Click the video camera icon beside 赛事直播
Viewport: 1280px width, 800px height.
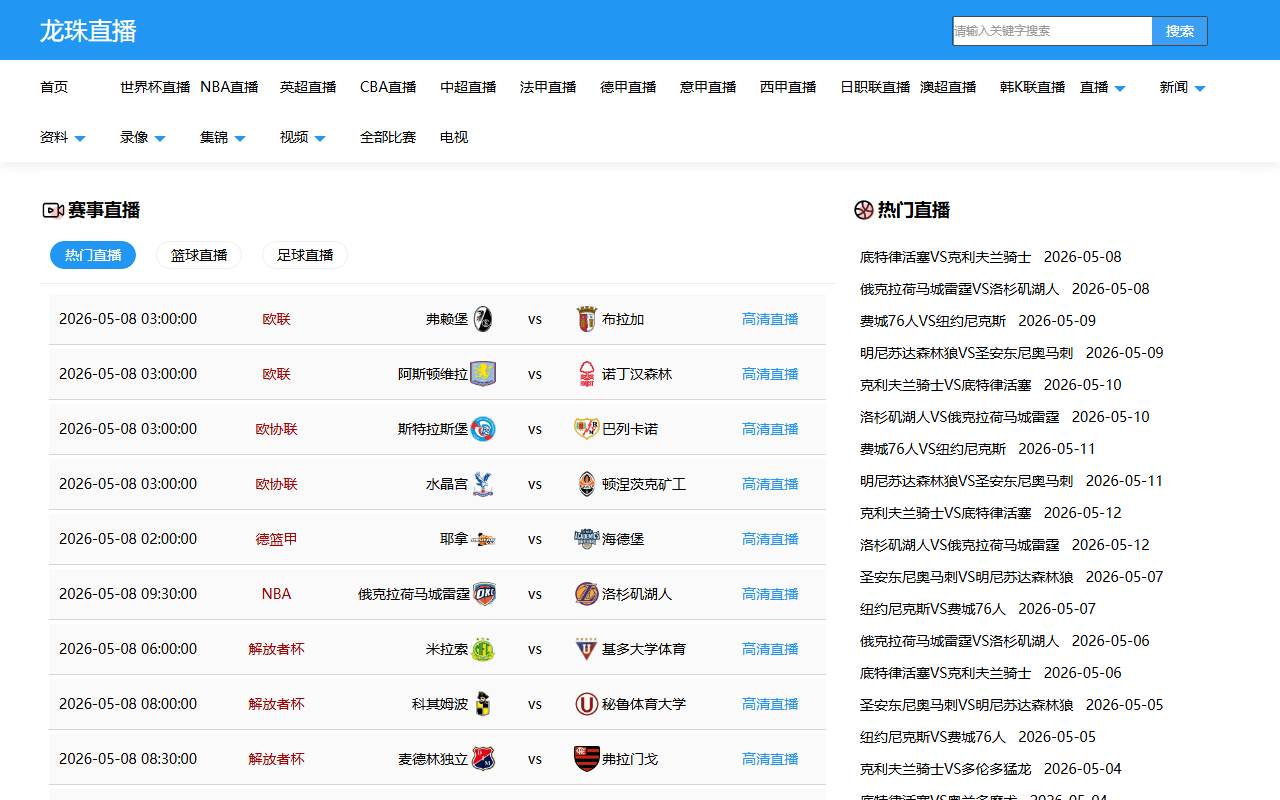(x=53, y=210)
